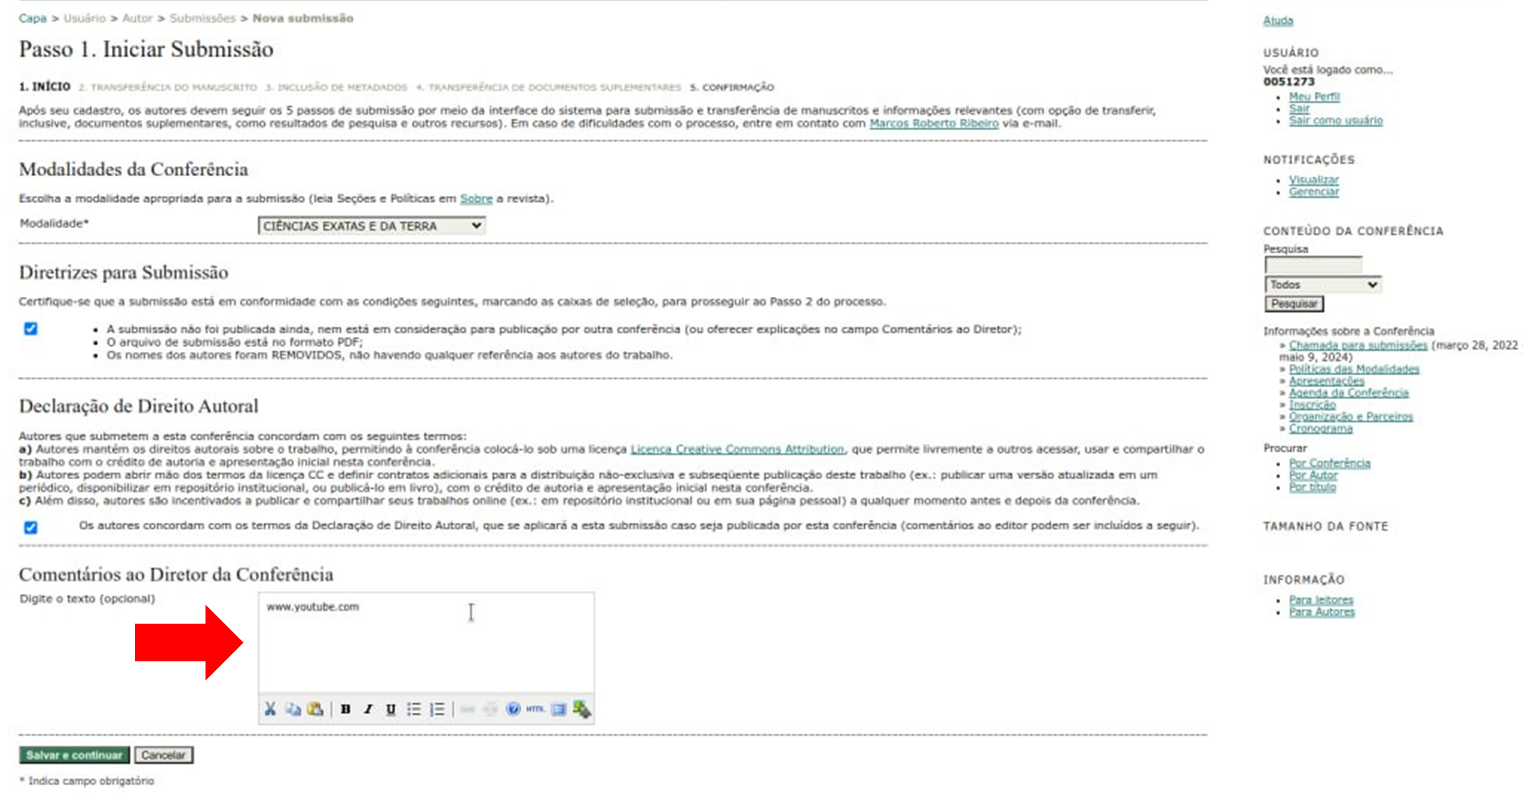Screen dimensions: 1523x801
Task: Click the Pesquisar button in the sidebar
Action: coord(1296,304)
